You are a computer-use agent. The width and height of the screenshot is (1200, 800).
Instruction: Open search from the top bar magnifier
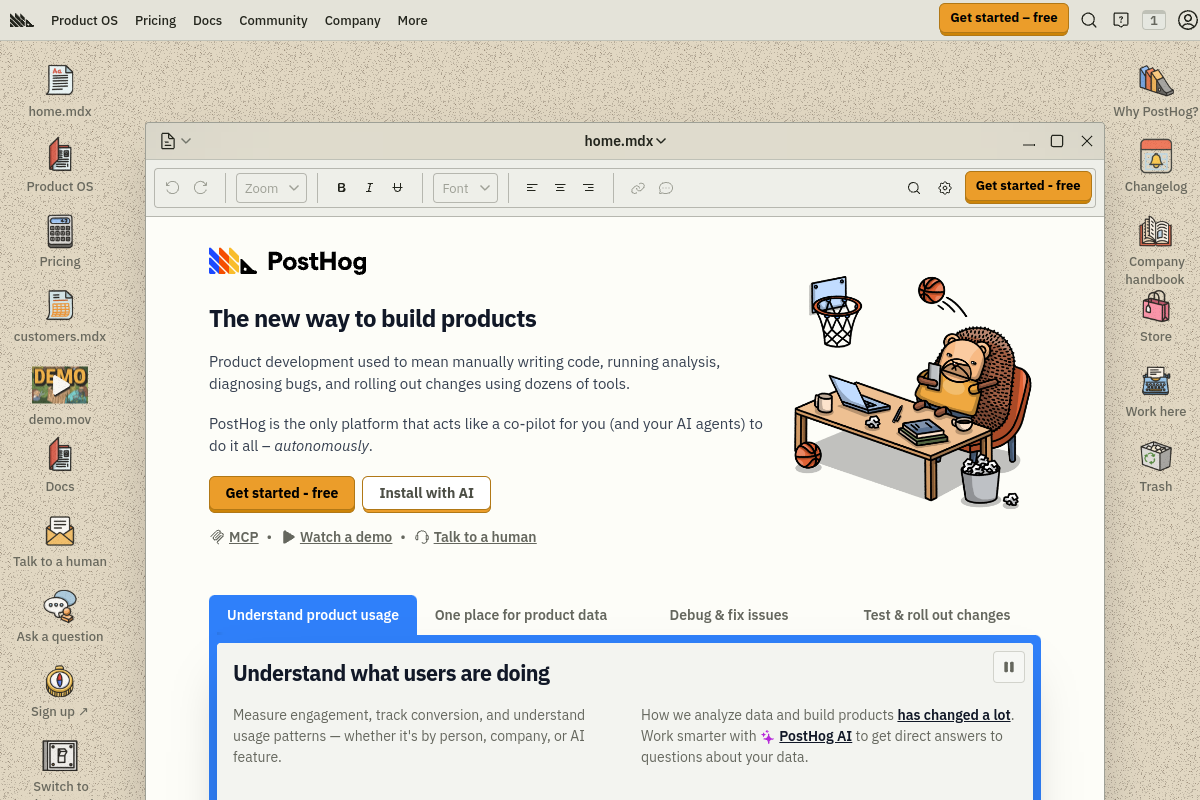pyautogui.click(x=1089, y=19)
